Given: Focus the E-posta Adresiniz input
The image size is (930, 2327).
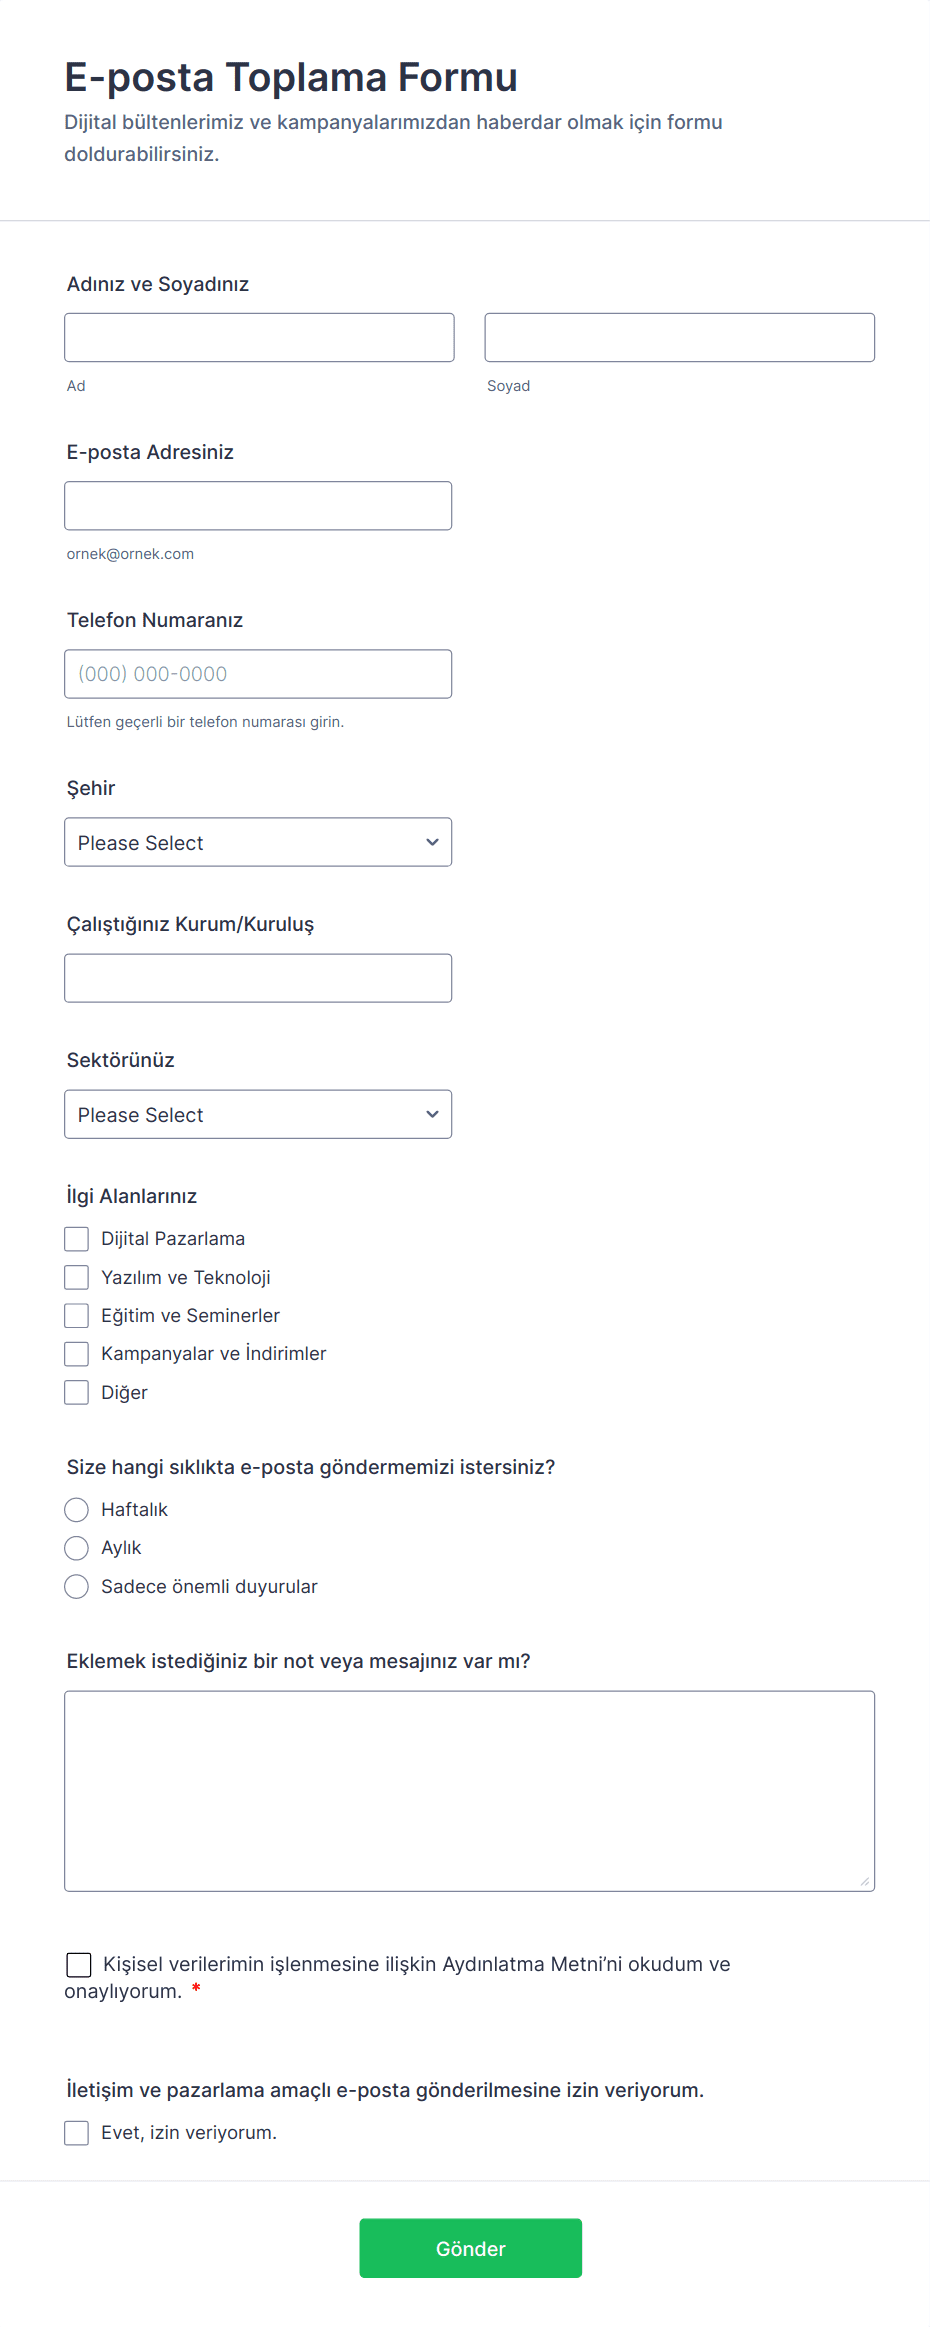Looking at the screenshot, I should 258,505.
